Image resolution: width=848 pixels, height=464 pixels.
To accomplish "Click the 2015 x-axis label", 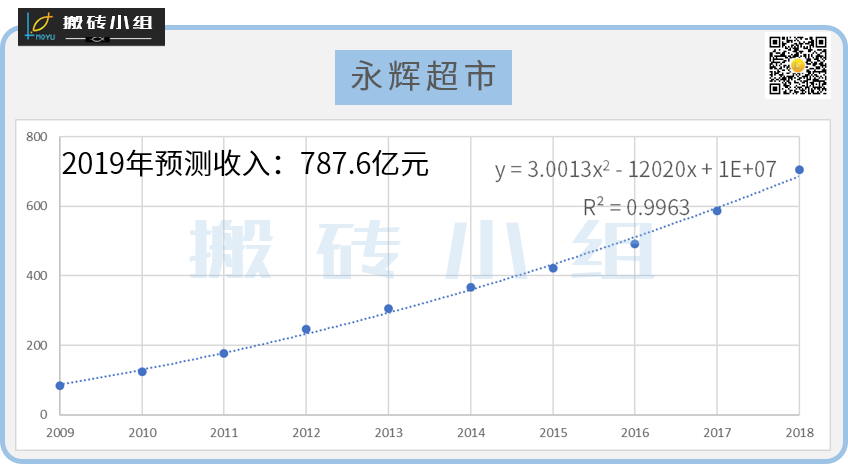I will pyautogui.click(x=553, y=433).
